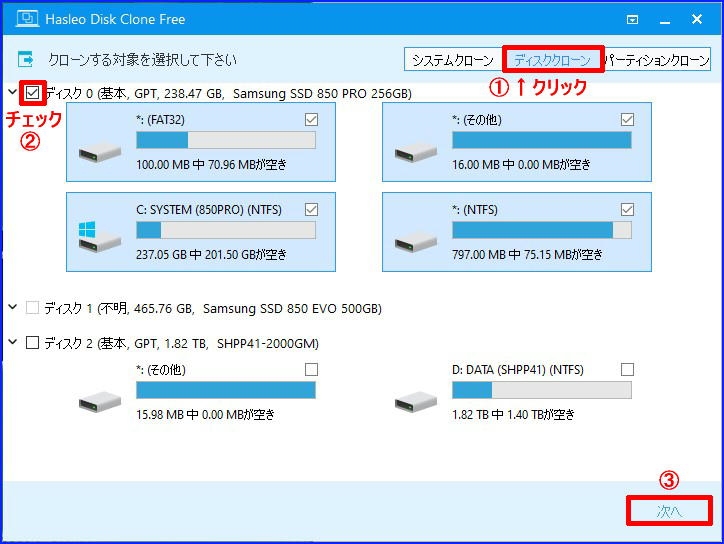Select the ディスク 2 SHPP41-2000GM label

point(182,343)
